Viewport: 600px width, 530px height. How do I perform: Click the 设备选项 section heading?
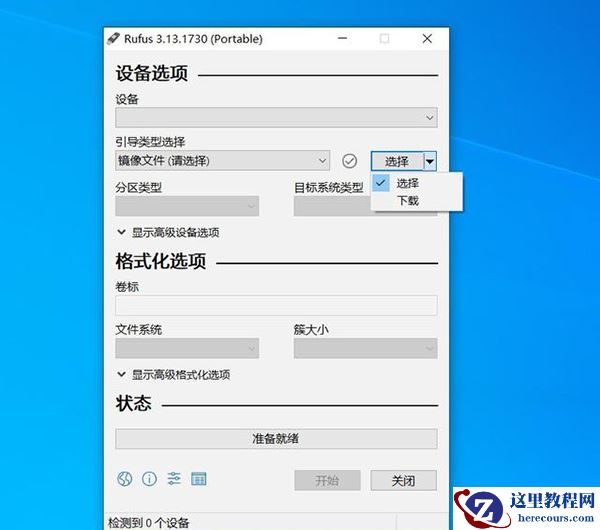point(152,73)
